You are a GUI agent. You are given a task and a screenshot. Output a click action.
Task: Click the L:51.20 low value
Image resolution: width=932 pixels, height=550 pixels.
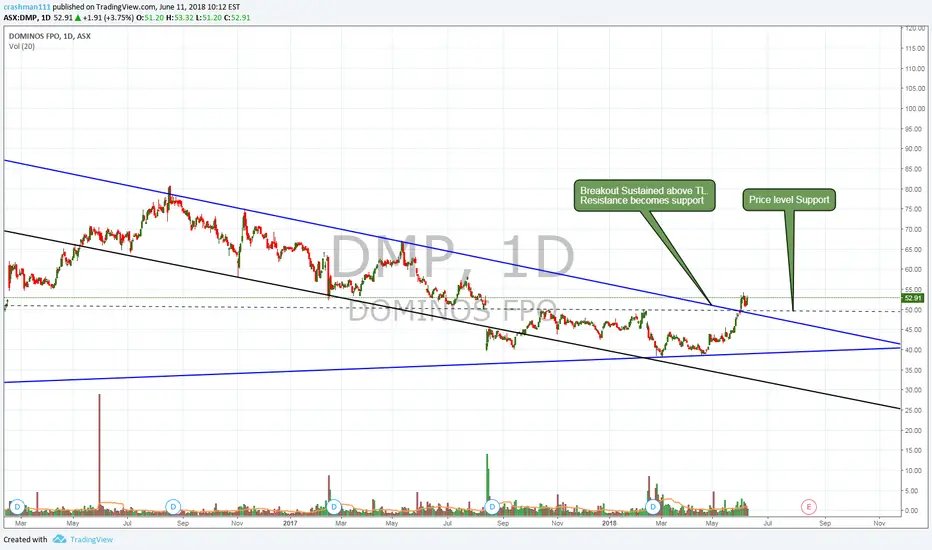click(208, 18)
